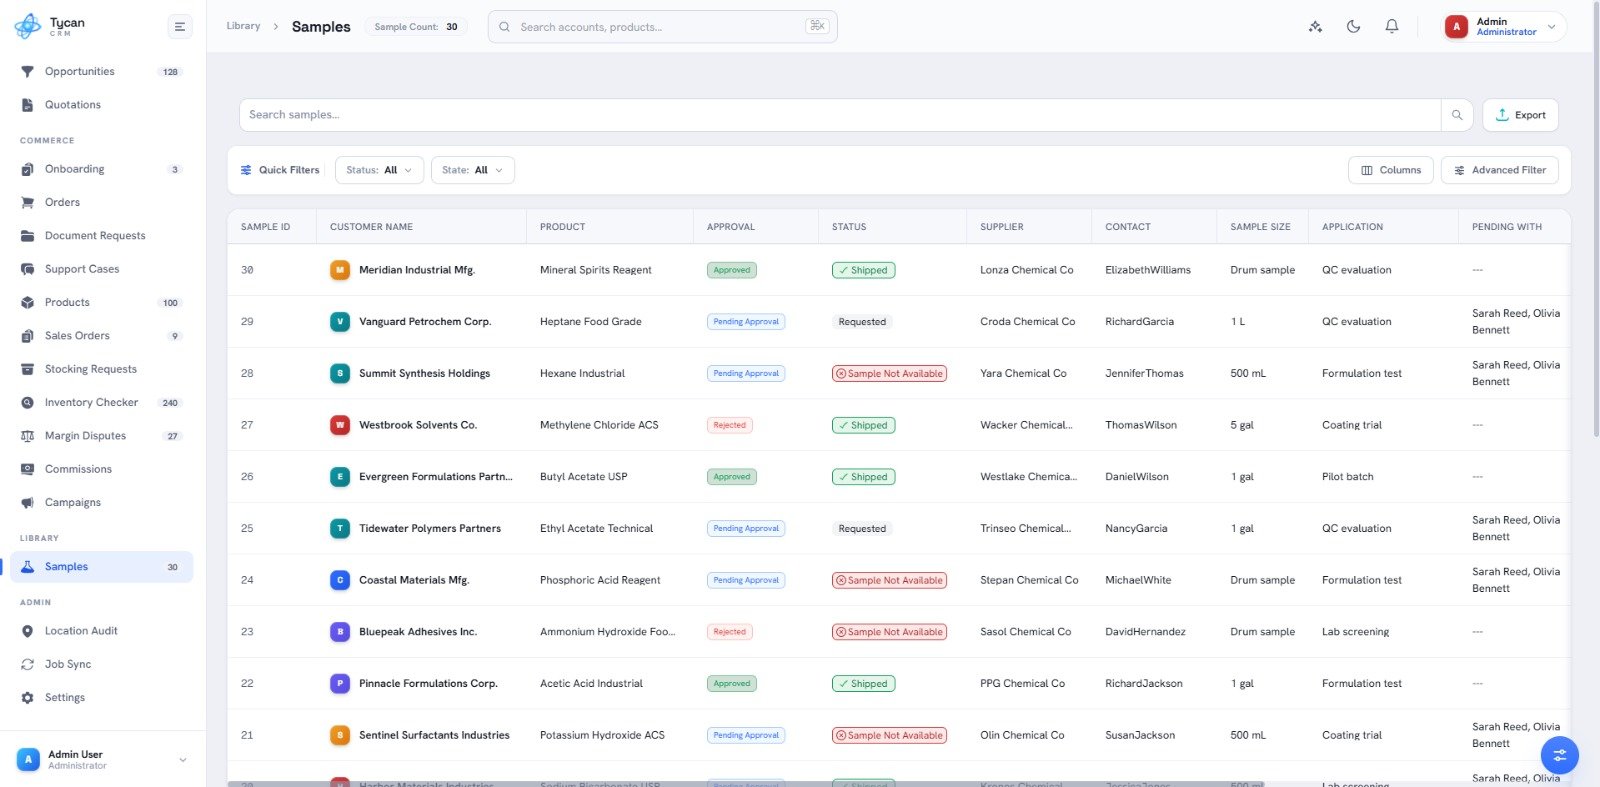Open Onboarding in the sidebar

(x=101, y=169)
